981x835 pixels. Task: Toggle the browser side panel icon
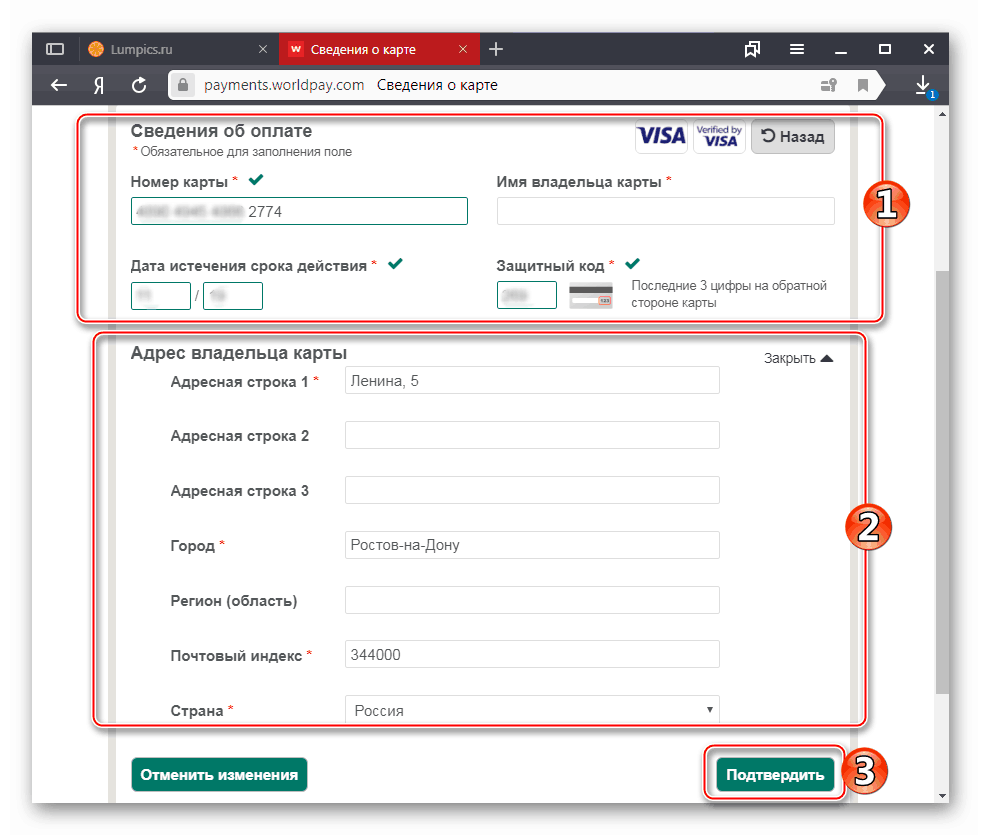point(55,49)
